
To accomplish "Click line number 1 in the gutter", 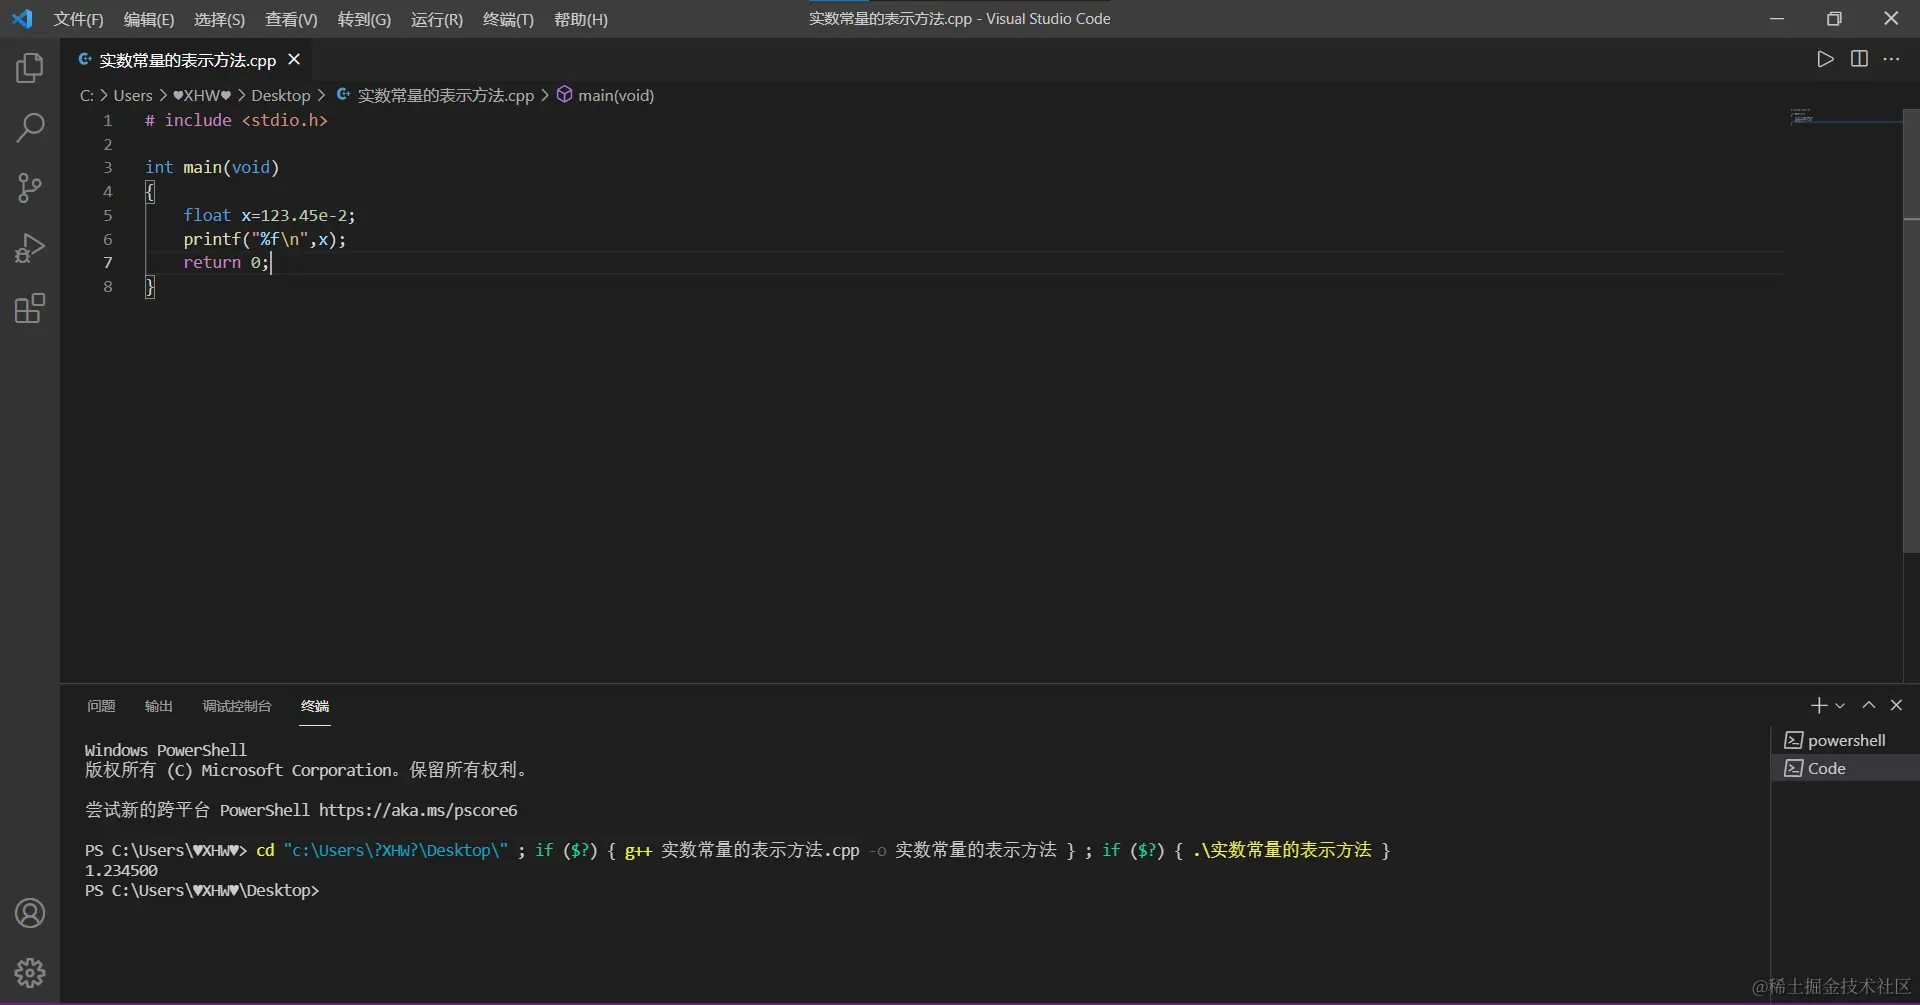I will point(108,120).
